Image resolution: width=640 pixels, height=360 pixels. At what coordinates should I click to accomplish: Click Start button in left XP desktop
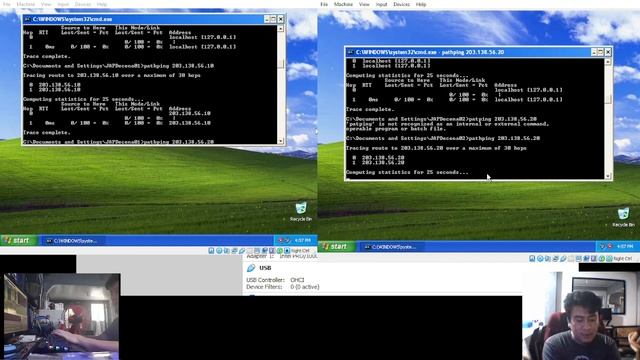coord(18,240)
